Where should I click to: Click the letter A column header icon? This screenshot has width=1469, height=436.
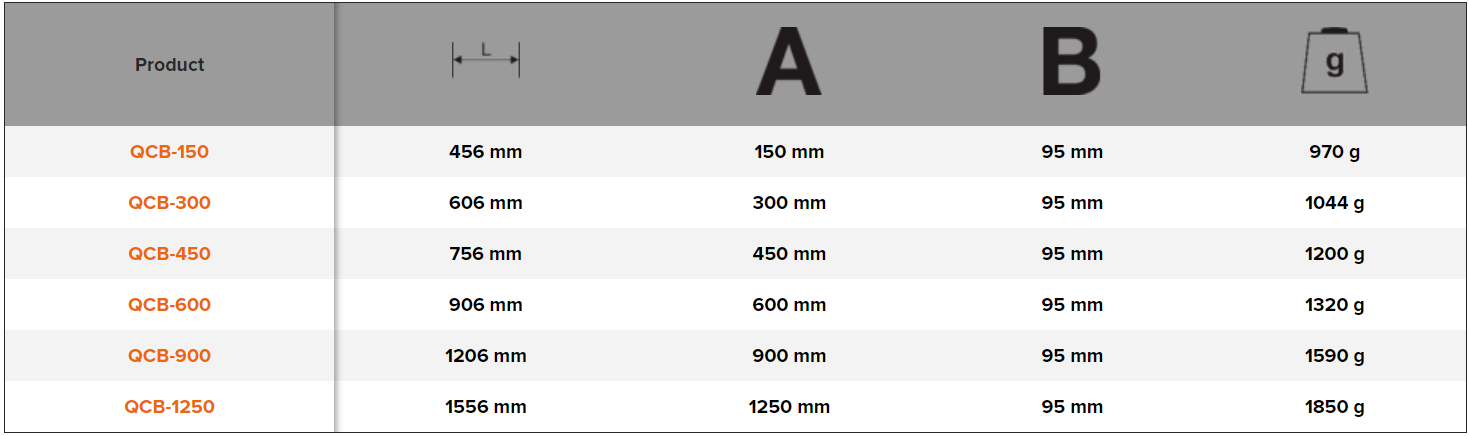(x=788, y=63)
